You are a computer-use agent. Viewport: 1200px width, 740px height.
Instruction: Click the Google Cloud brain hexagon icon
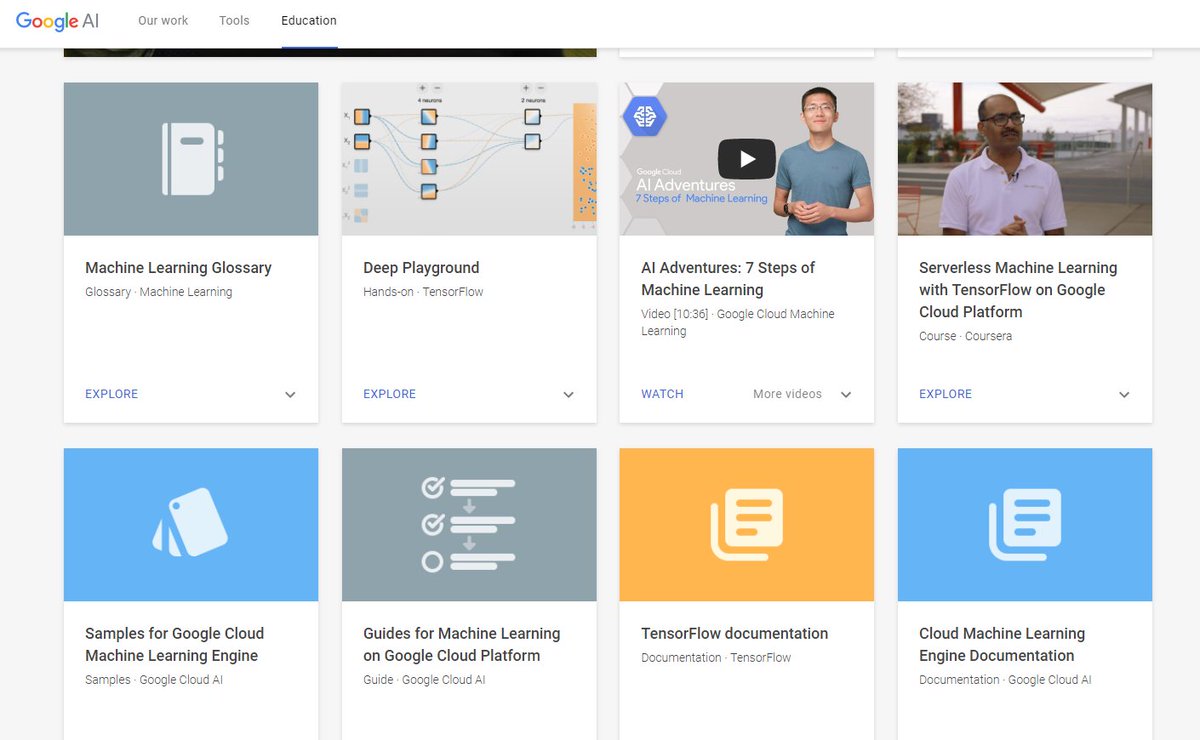pos(644,116)
